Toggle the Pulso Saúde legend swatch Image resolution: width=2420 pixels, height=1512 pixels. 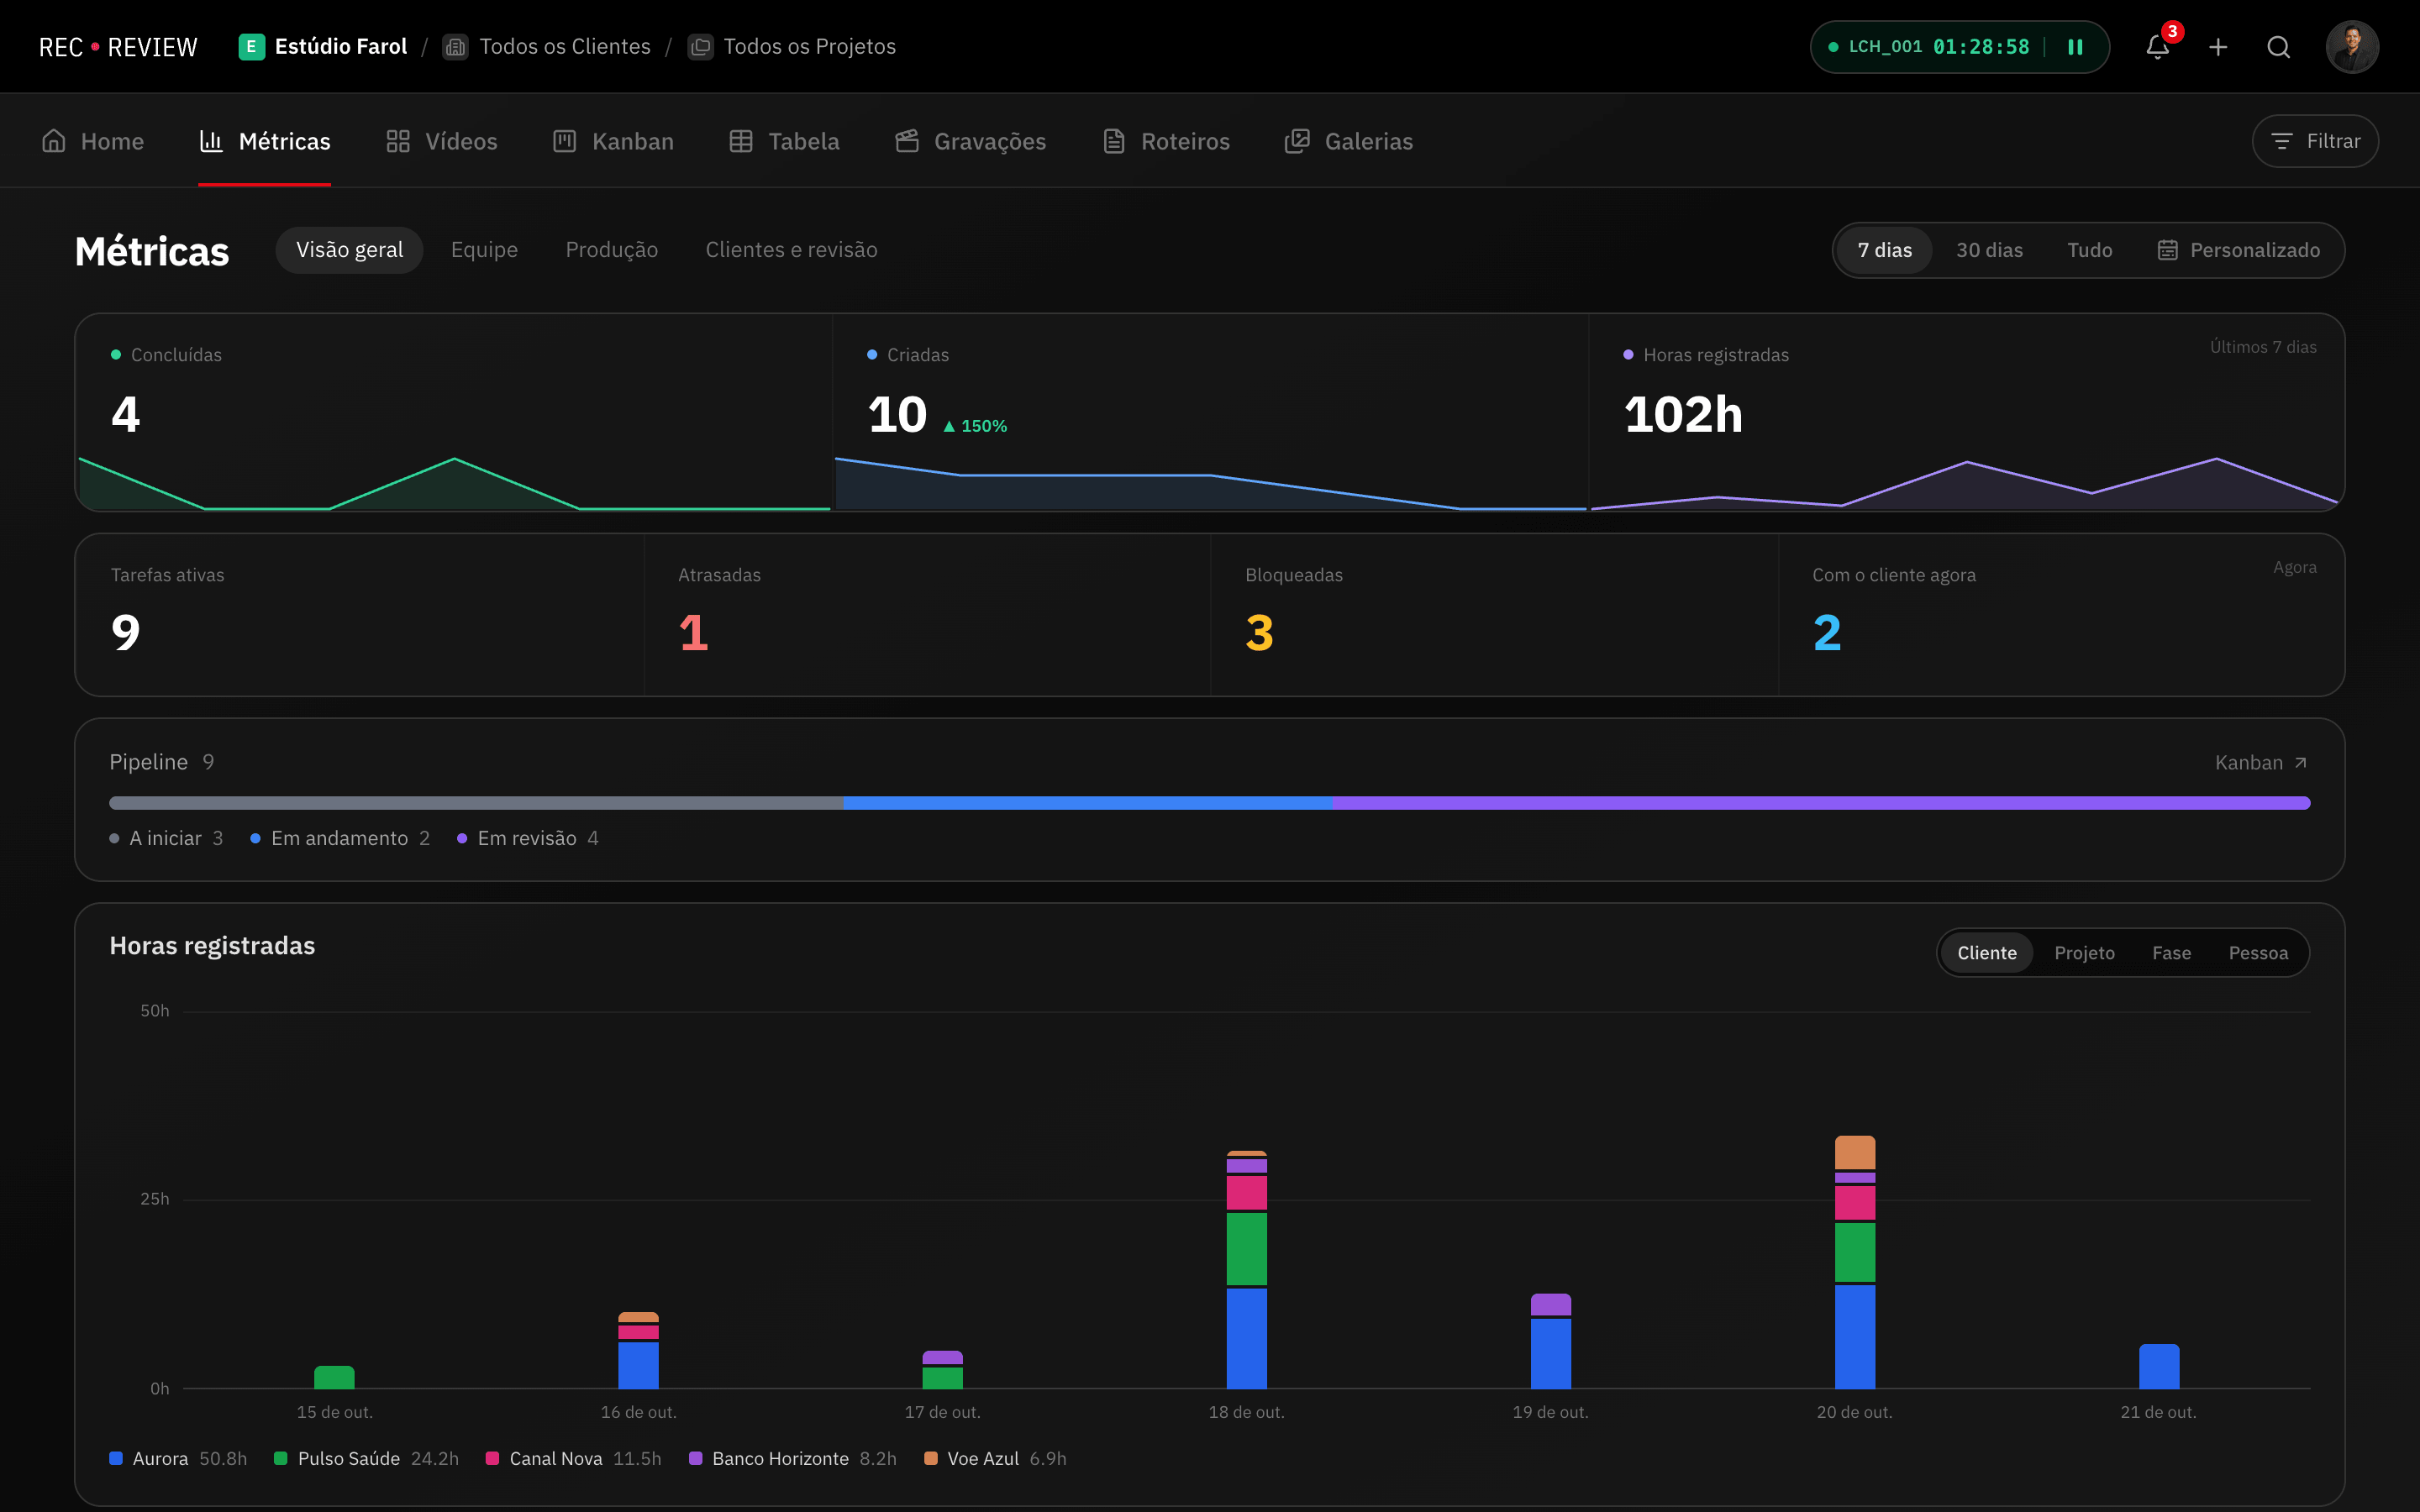pyautogui.click(x=281, y=1458)
